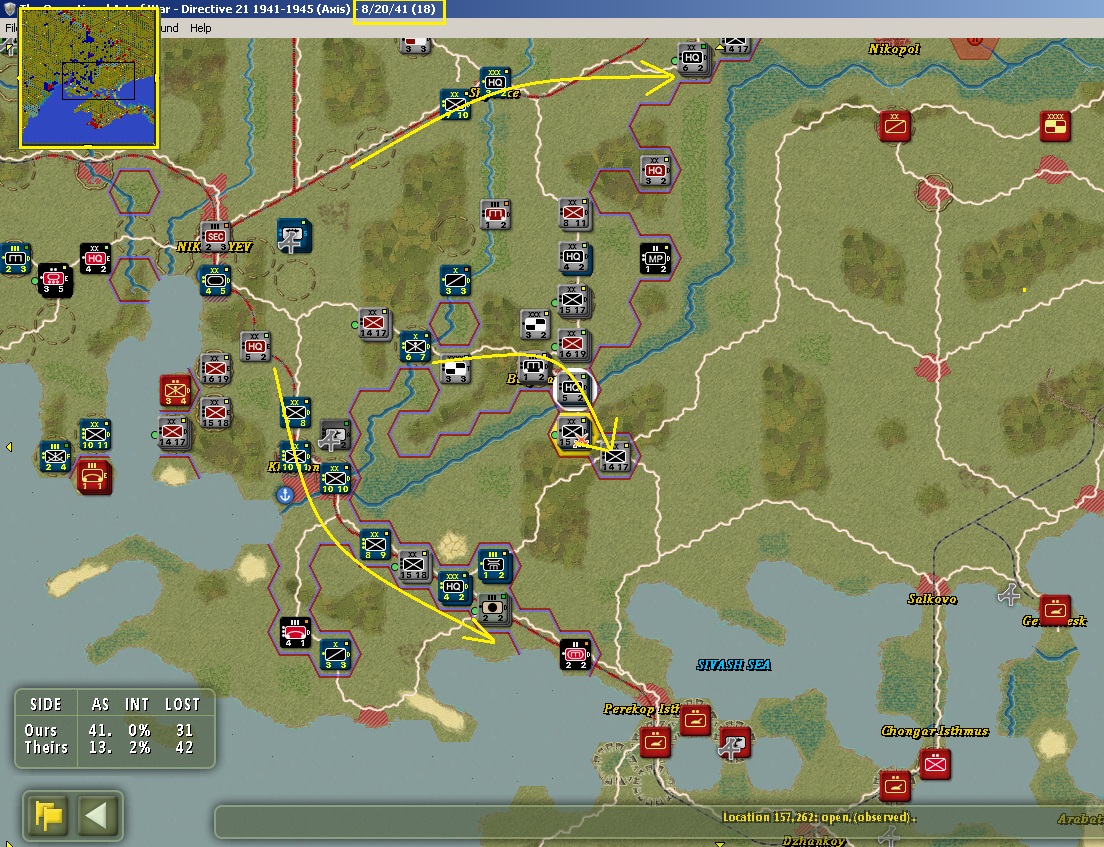Viewport: 1104px width, 847px height.
Task: Select the red Soviet air unit south of Perekop
Action: point(734,742)
